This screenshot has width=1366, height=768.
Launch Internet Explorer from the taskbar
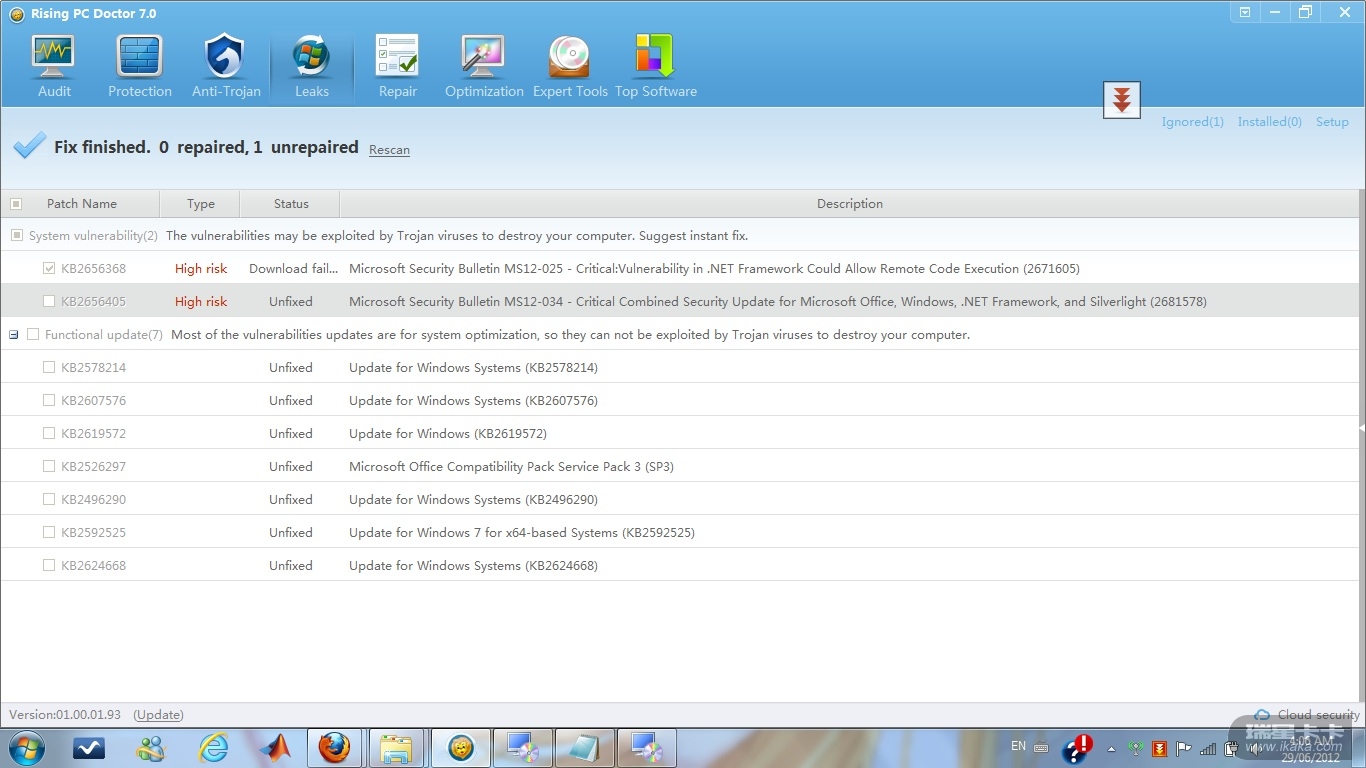pyautogui.click(x=213, y=748)
